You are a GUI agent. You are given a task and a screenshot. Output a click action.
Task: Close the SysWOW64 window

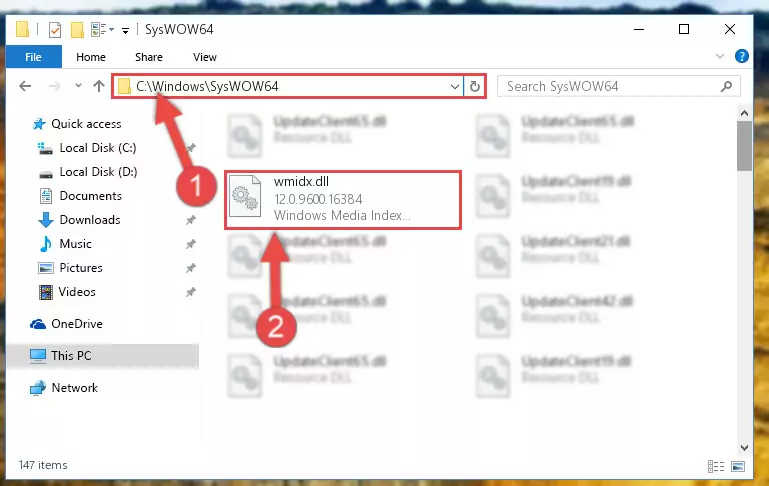(x=729, y=29)
